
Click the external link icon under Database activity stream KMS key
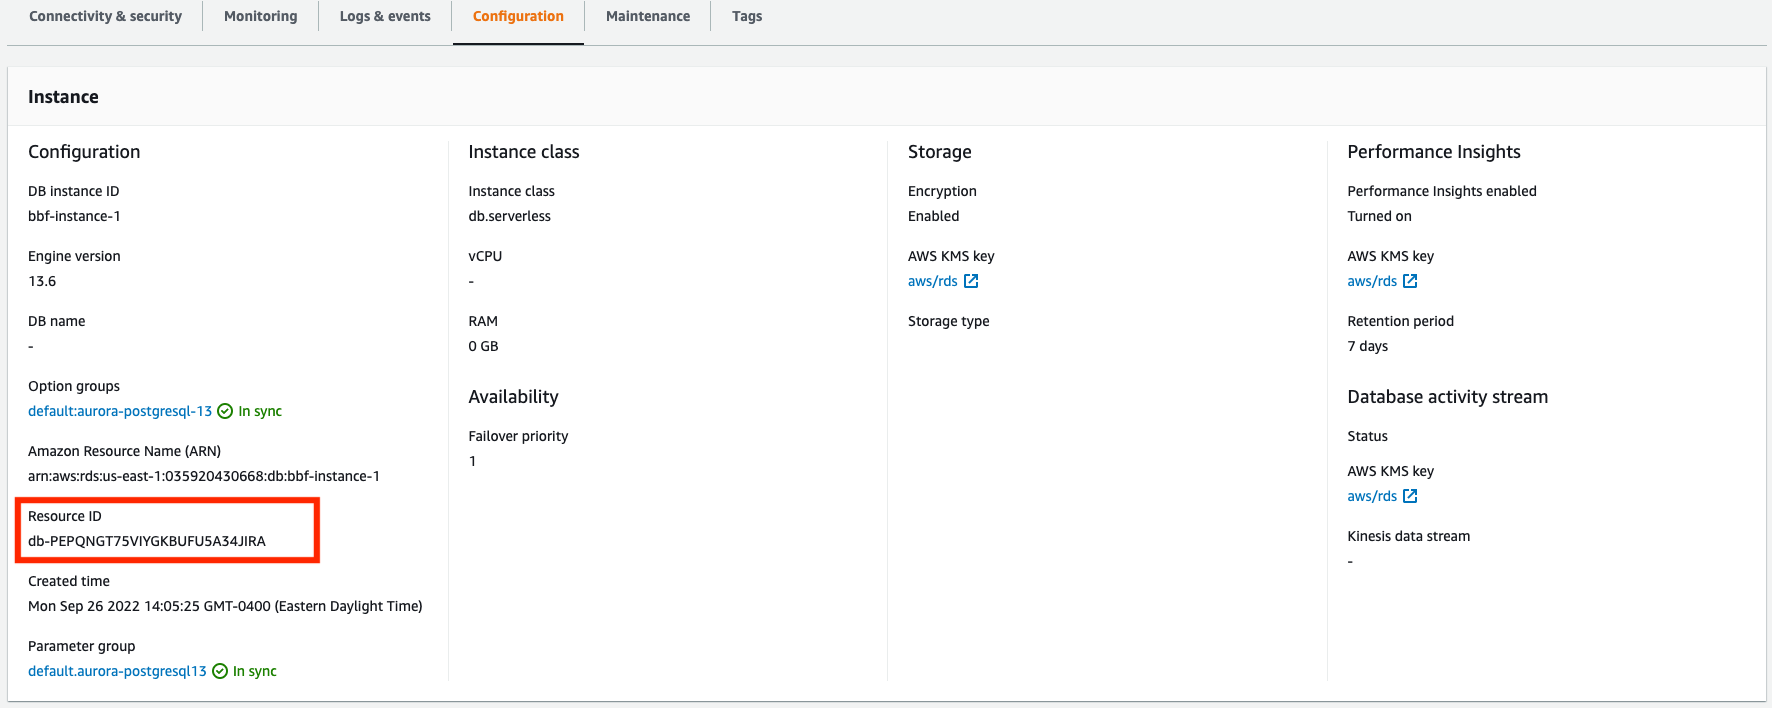[1410, 496]
